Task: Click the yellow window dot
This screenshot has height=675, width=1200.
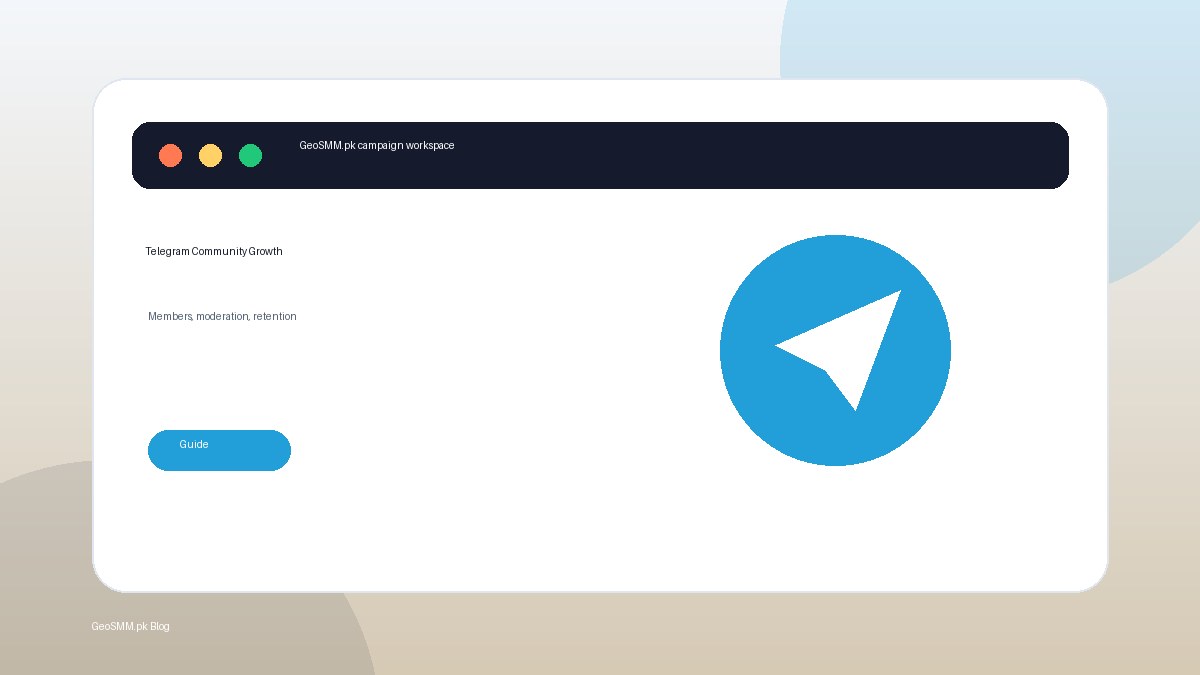Action: [210, 155]
